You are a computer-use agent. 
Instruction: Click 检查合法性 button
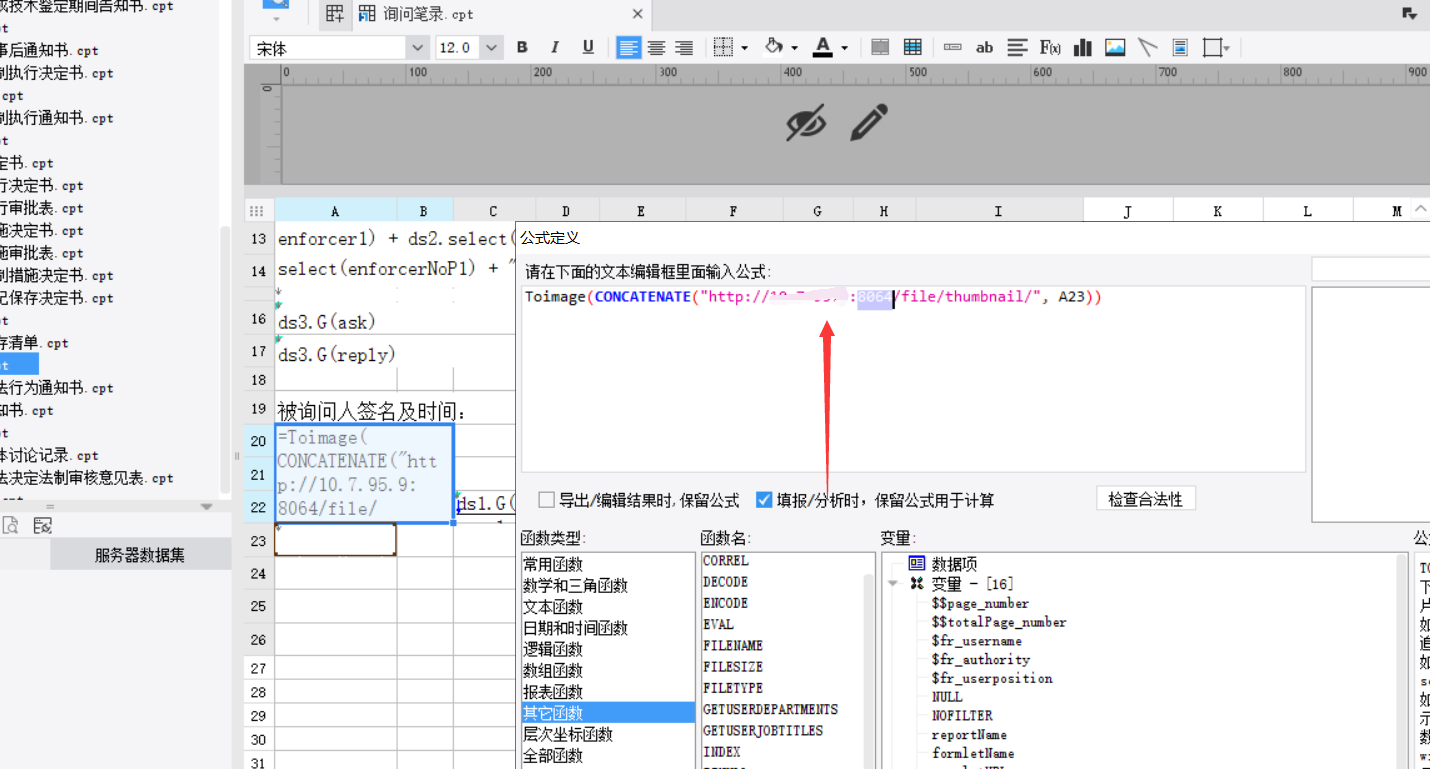tap(1146, 499)
